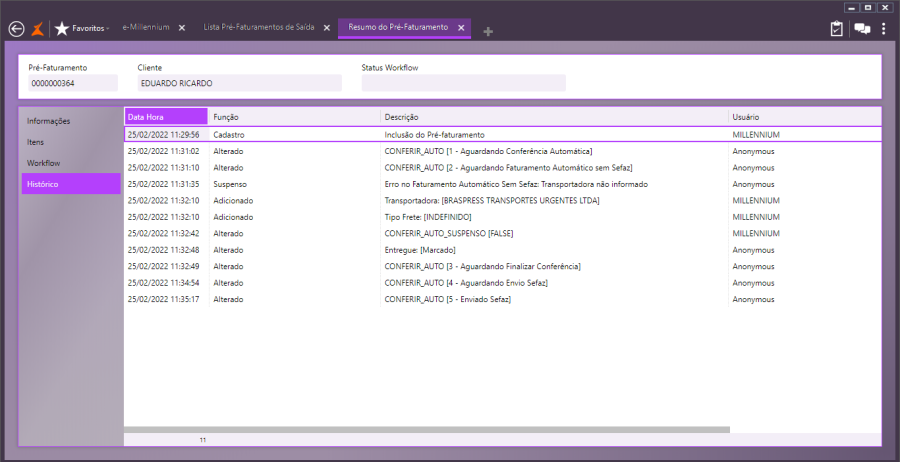Select row 5 - Enviado Sefaz
This screenshot has width=900, height=462.
click(x=503, y=300)
